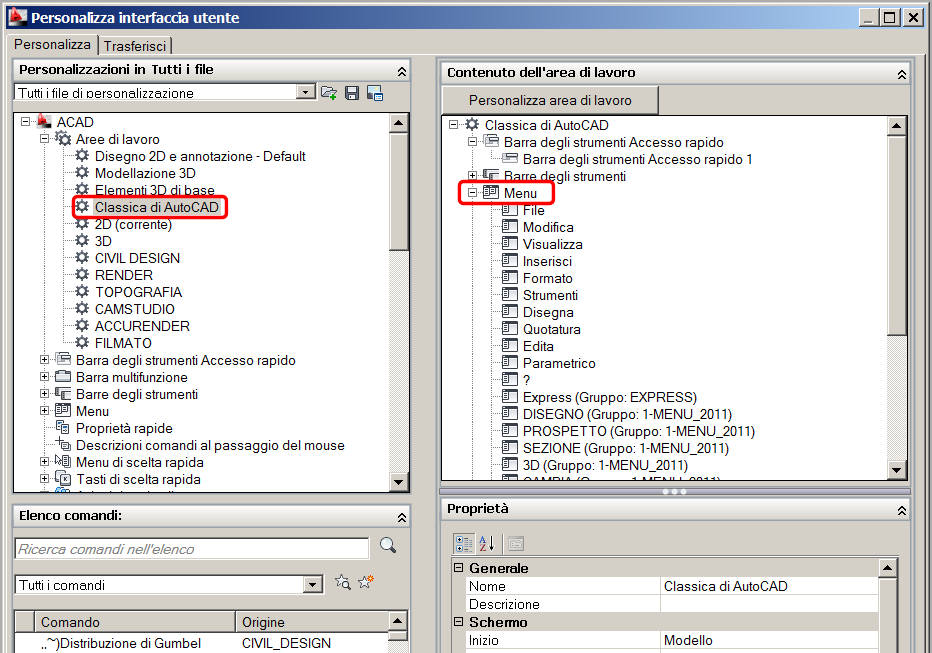
Task: Select Express (Gruppo: EXPRESS) in the tree
Action: (x=610, y=397)
